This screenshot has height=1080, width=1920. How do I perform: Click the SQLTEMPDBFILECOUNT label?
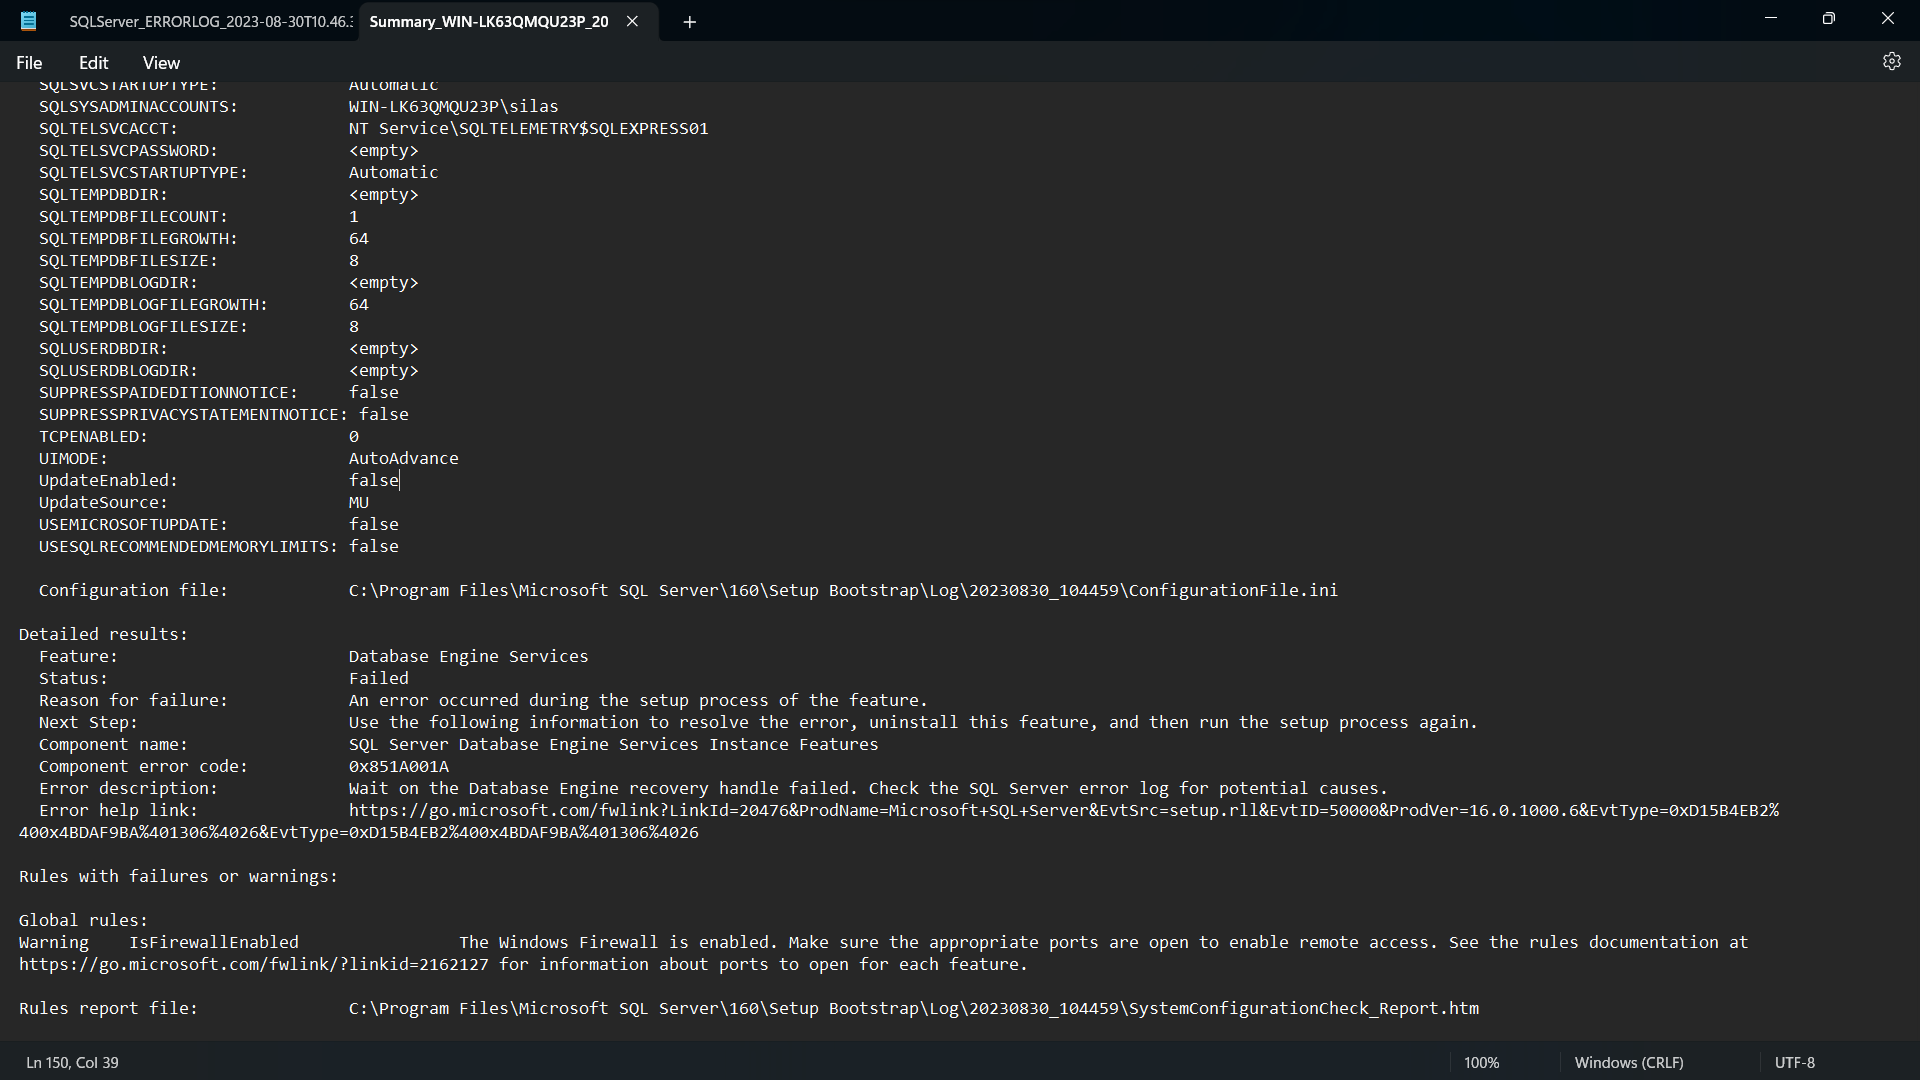click(x=133, y=217)
